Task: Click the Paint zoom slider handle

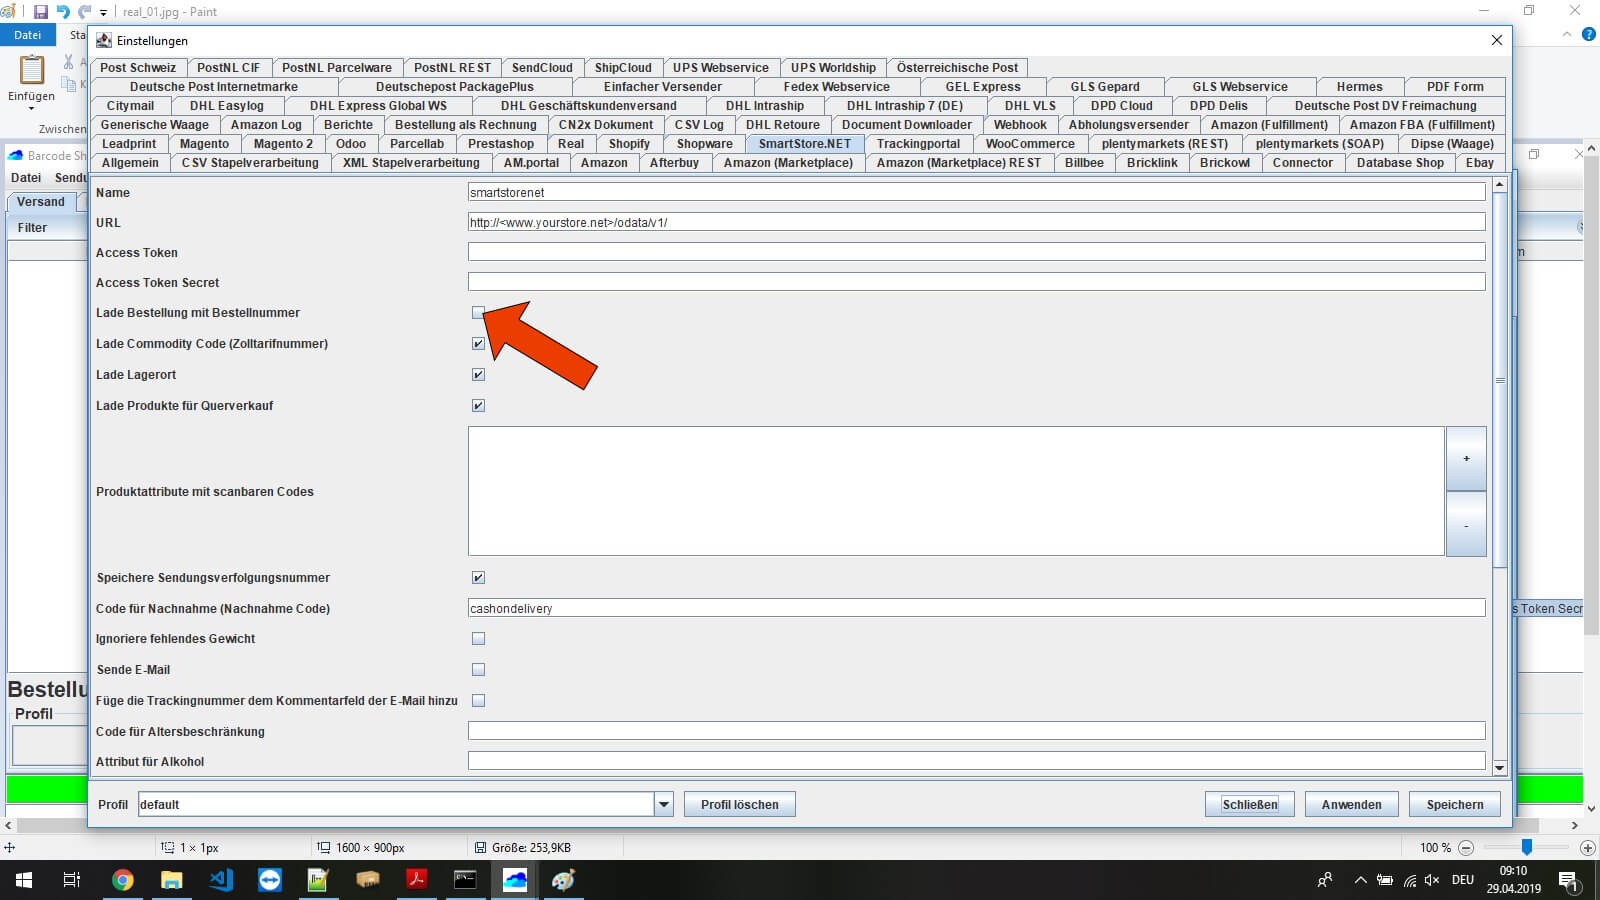Action: click(x=1527, y=847)
